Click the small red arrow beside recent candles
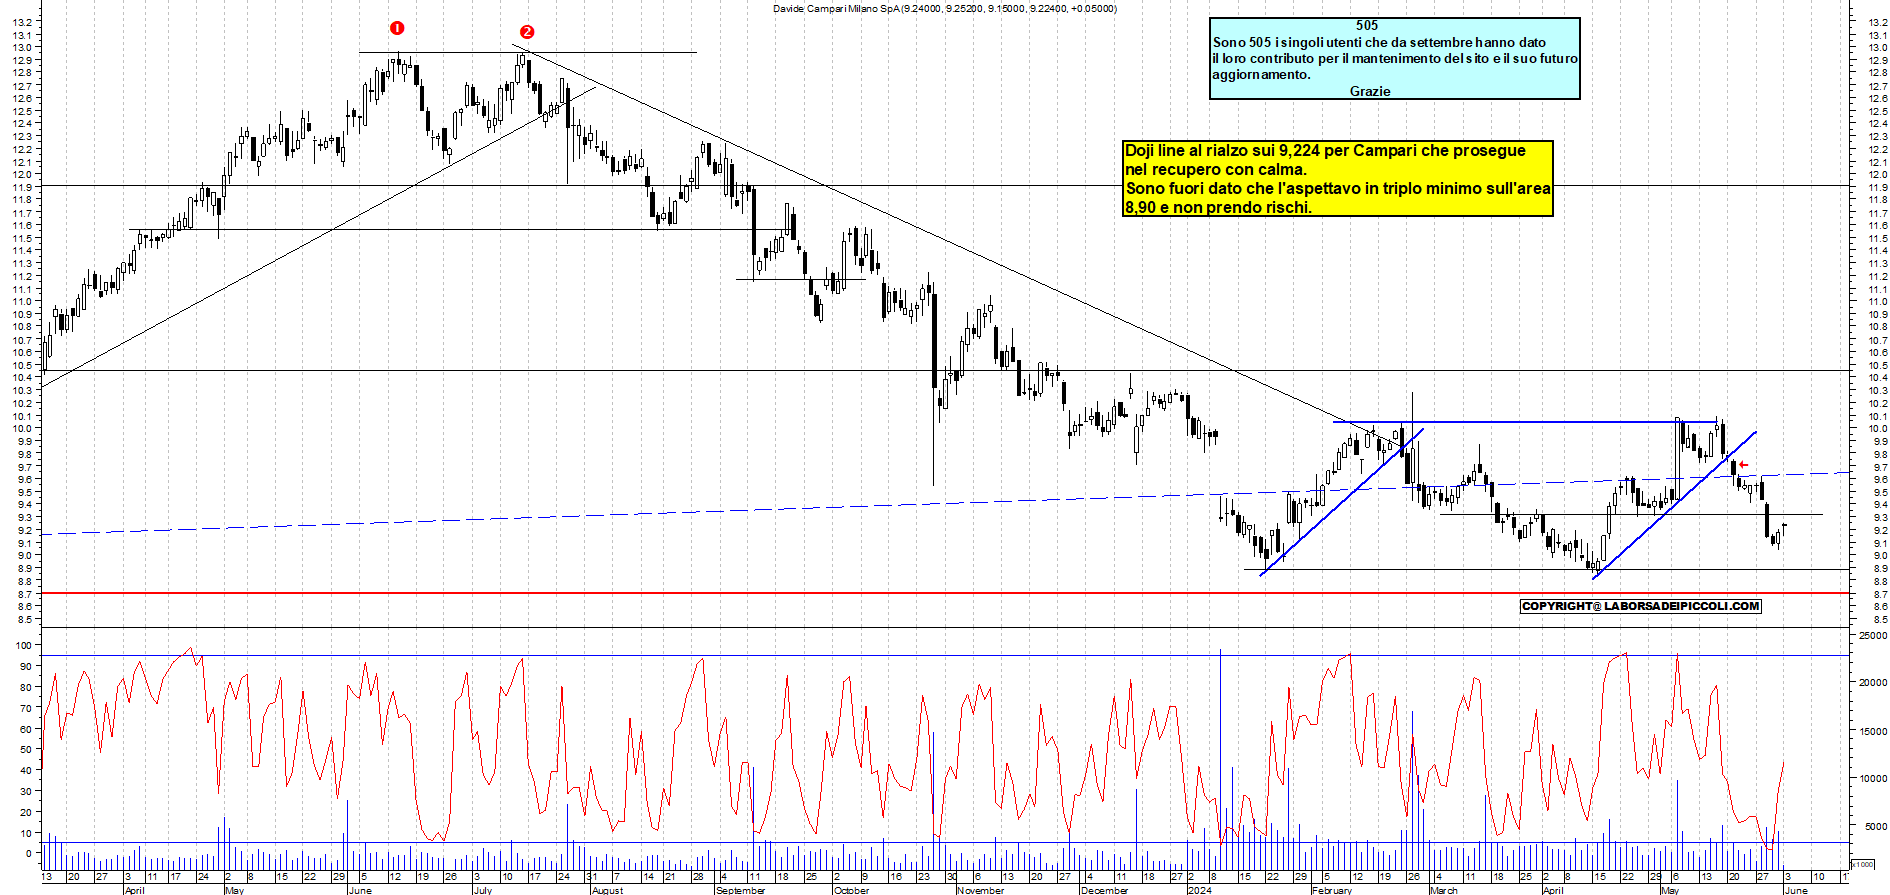The width and height of the screenshot is (1890, 895). coord(1743,465)
